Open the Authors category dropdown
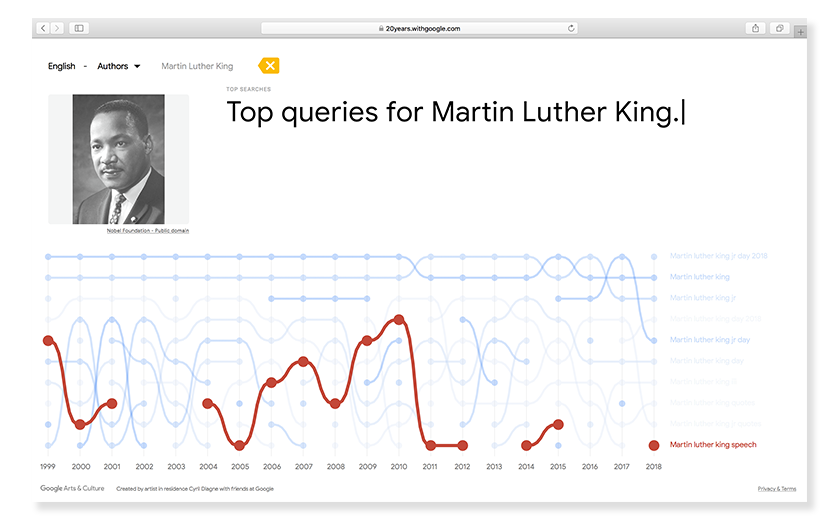840x525 pixels. pyautogui.click(x=118, y=66)
